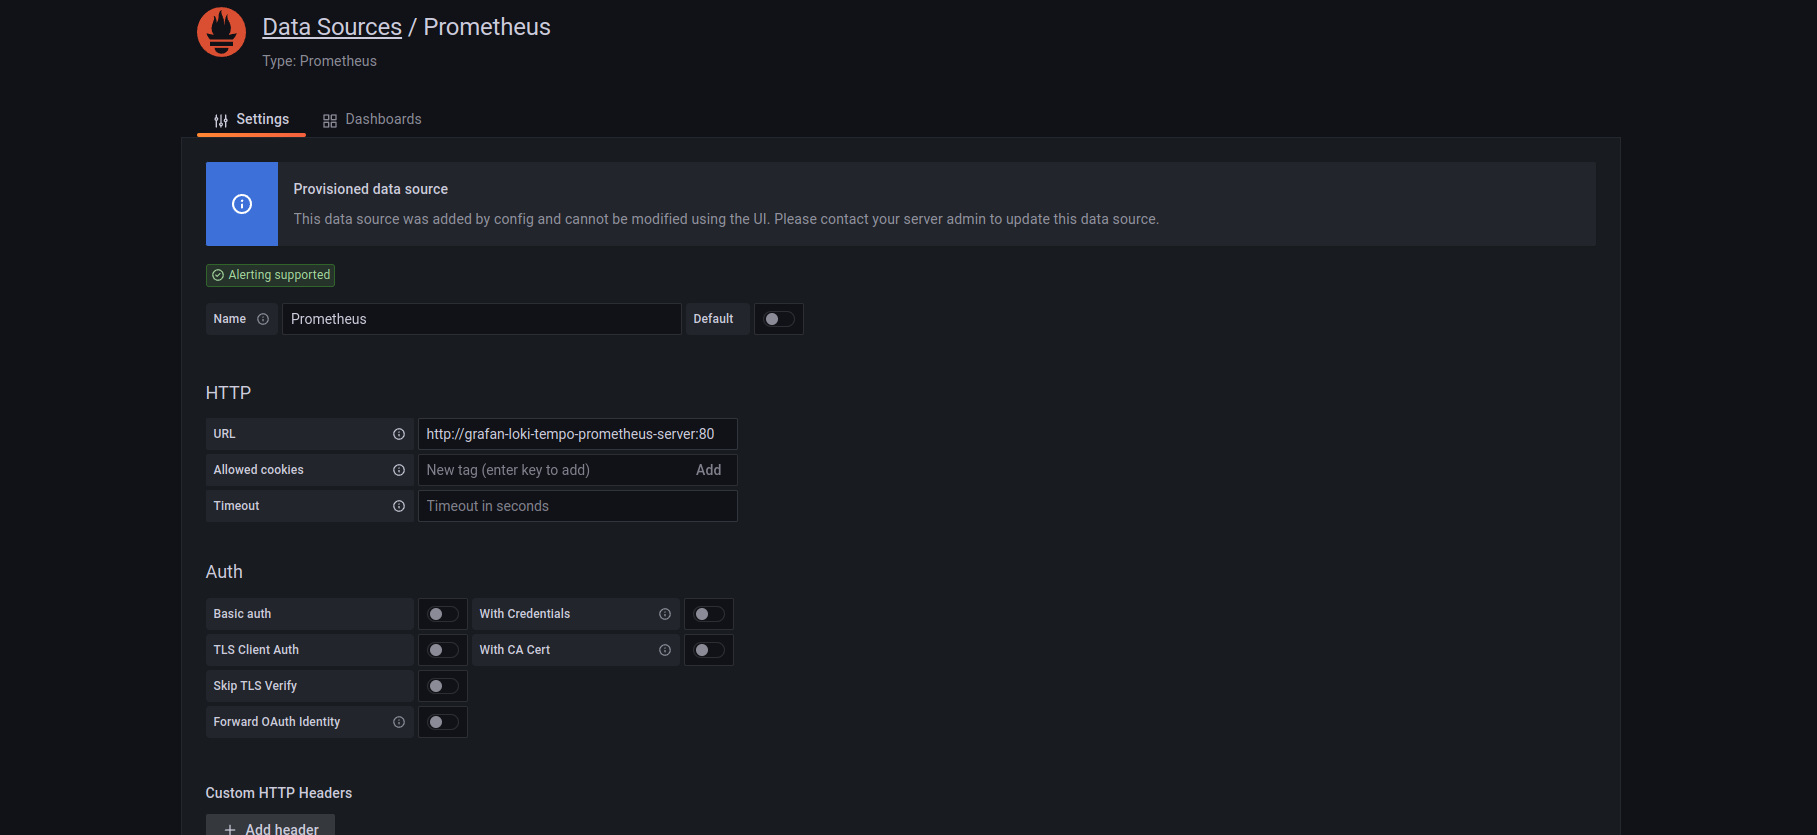Click the Name field info icon
The image size is (1817, 835).
263,319
